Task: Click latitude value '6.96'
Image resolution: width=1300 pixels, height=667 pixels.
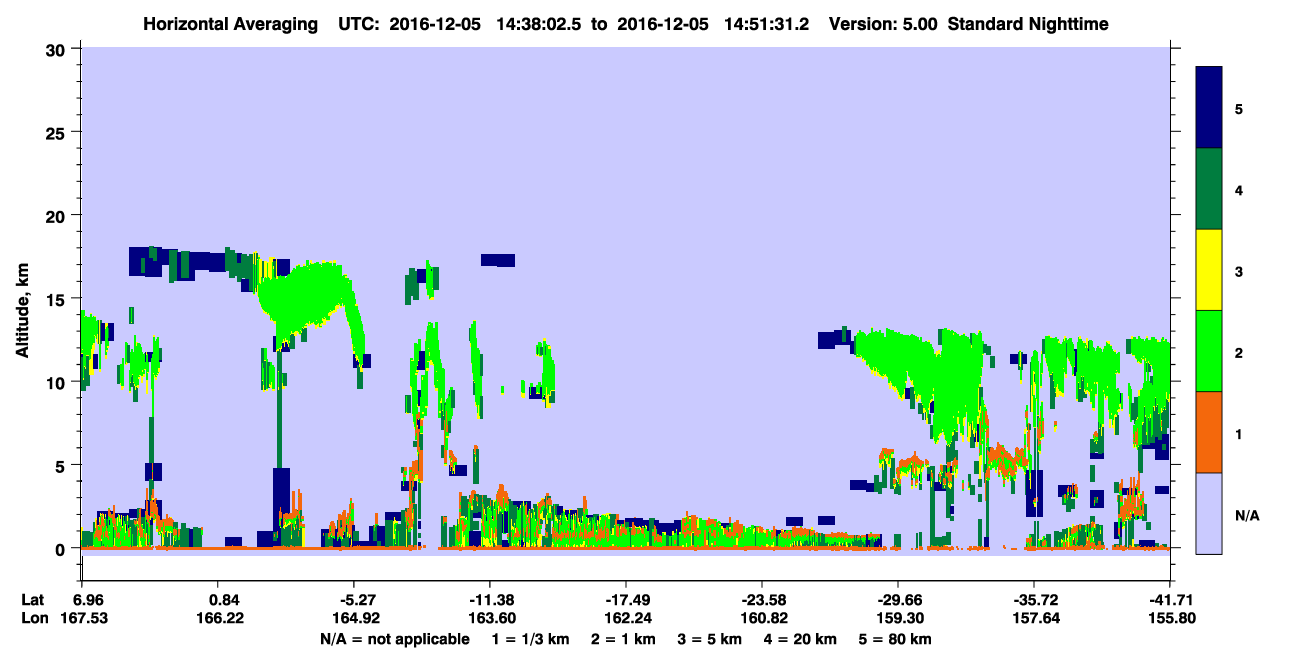Action: 90,600
